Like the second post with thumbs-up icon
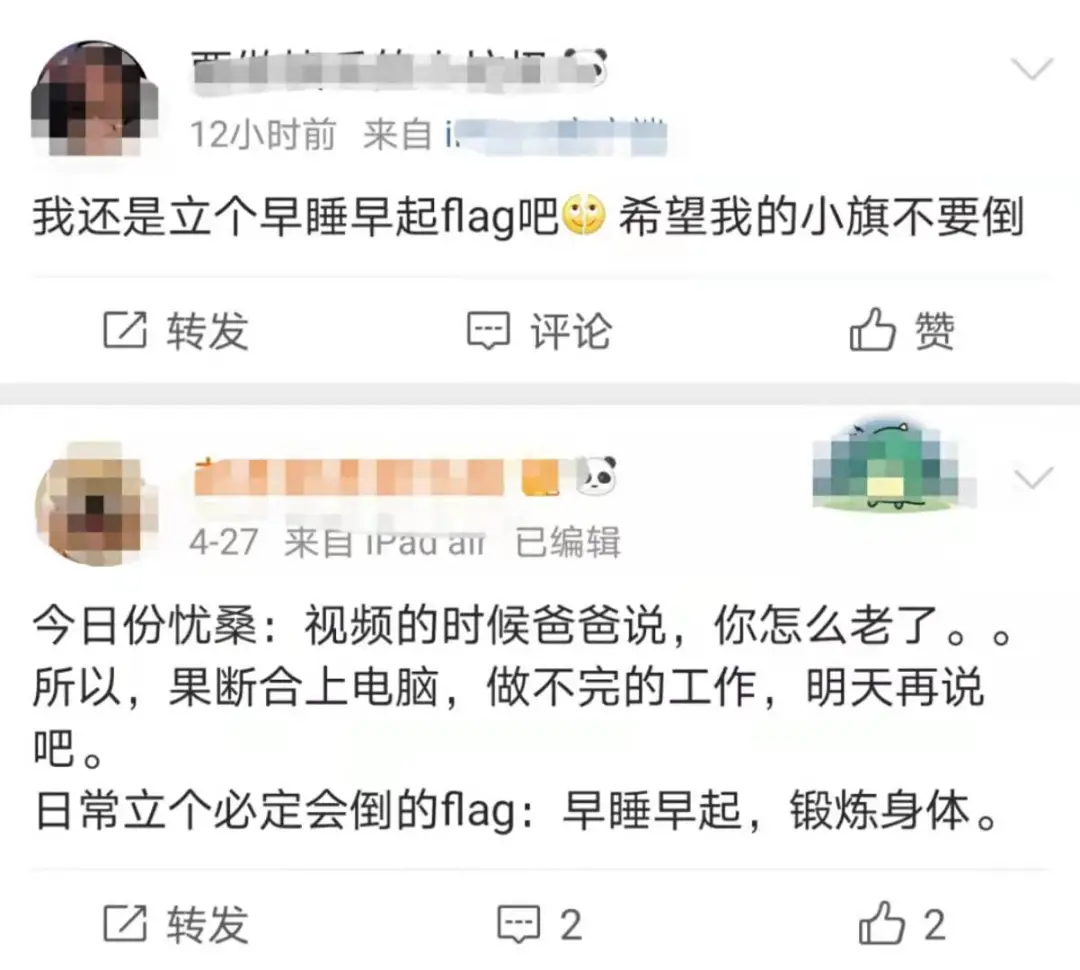 point(882,922)
